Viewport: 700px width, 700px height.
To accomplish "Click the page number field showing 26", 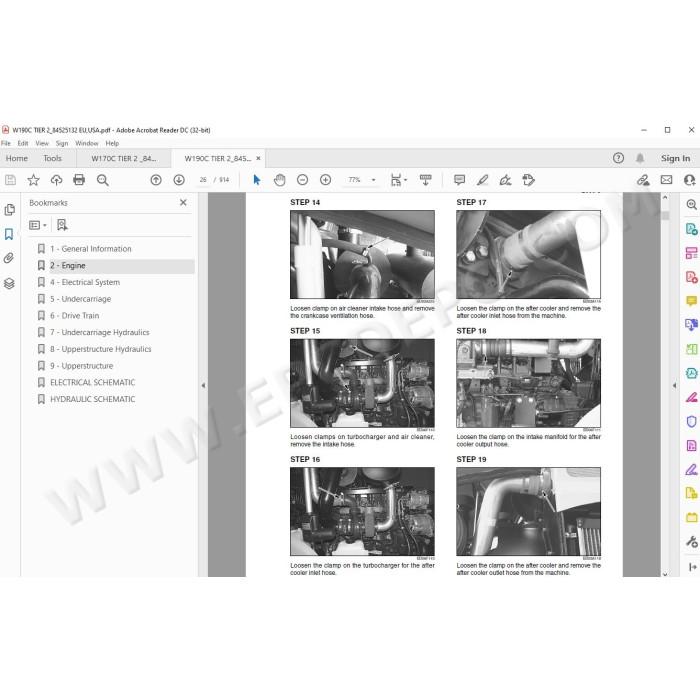I will pyautogui.click(x=203, y=180).
